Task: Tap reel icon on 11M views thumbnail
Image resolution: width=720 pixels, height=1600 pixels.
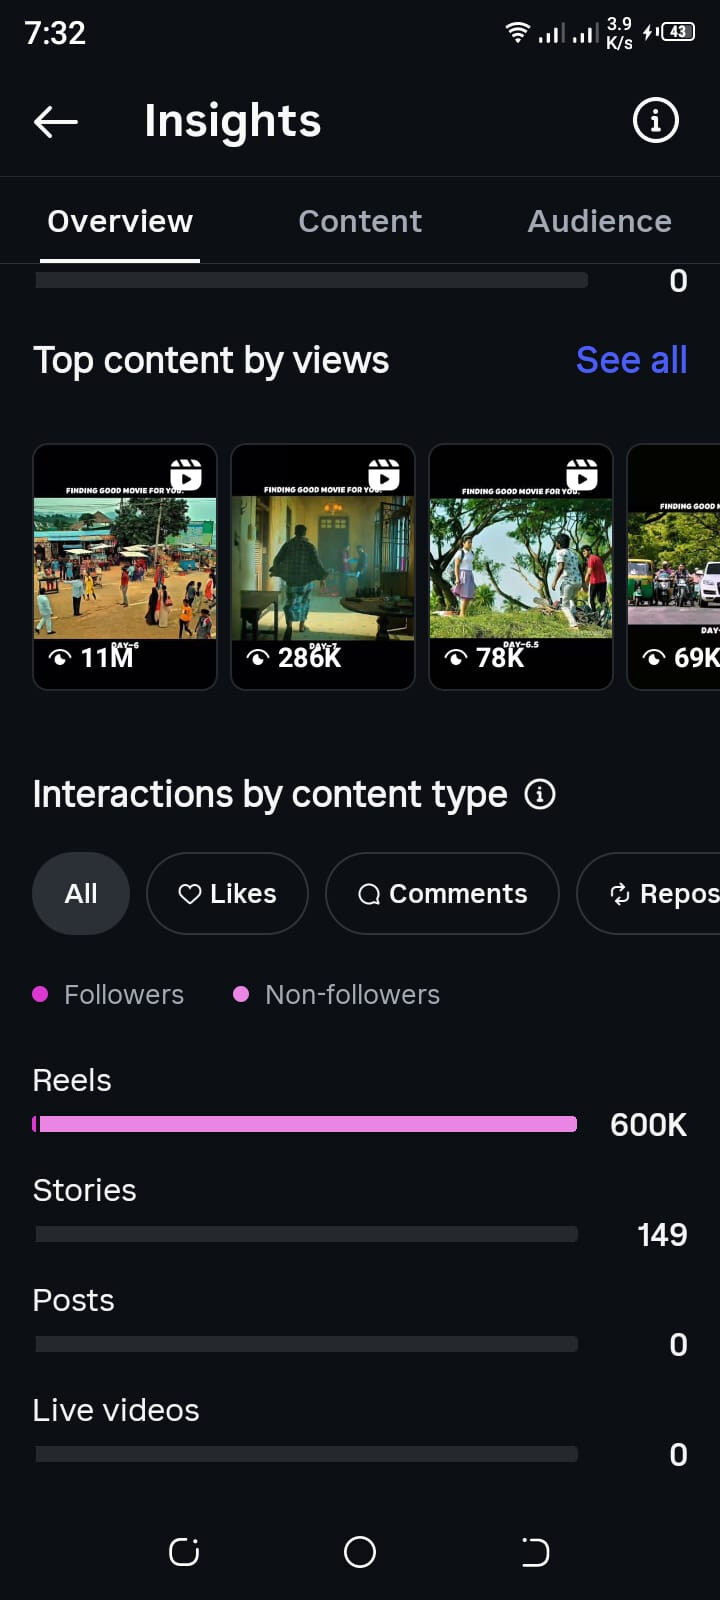Action: [186, 475]
